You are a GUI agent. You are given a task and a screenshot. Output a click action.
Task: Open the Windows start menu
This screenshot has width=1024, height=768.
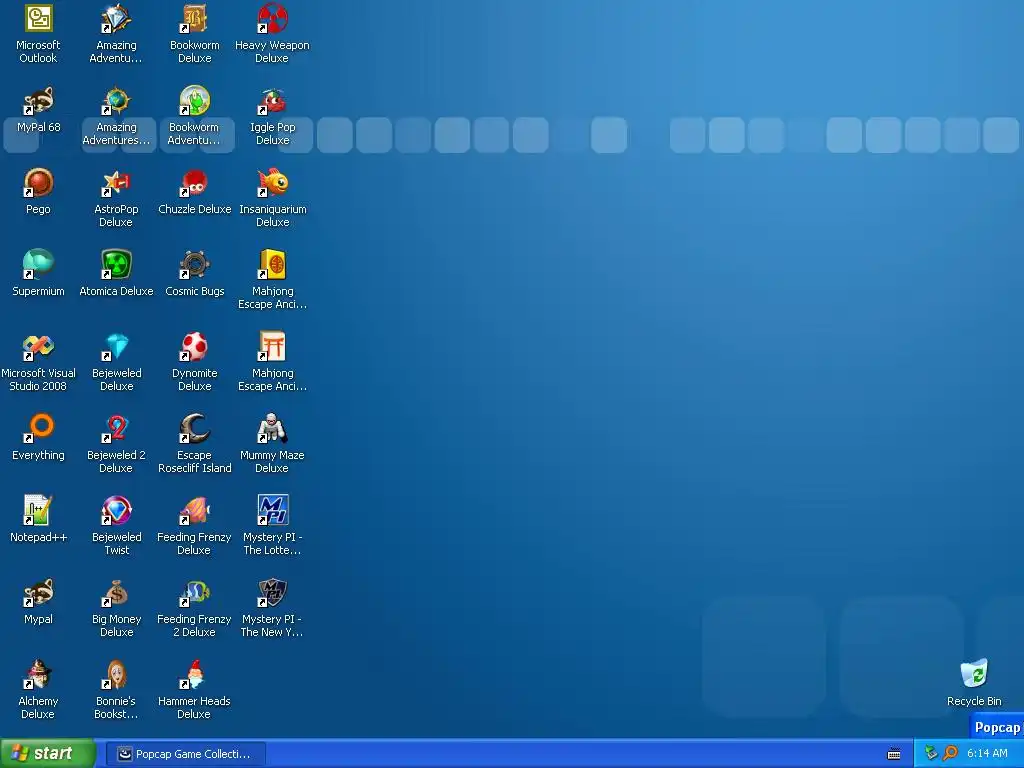tap(48, 754)
